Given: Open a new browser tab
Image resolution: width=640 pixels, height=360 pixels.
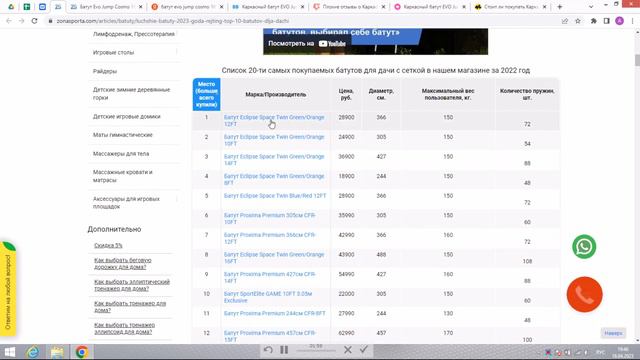Looking at the screenshot, I should tap(560, 7).
